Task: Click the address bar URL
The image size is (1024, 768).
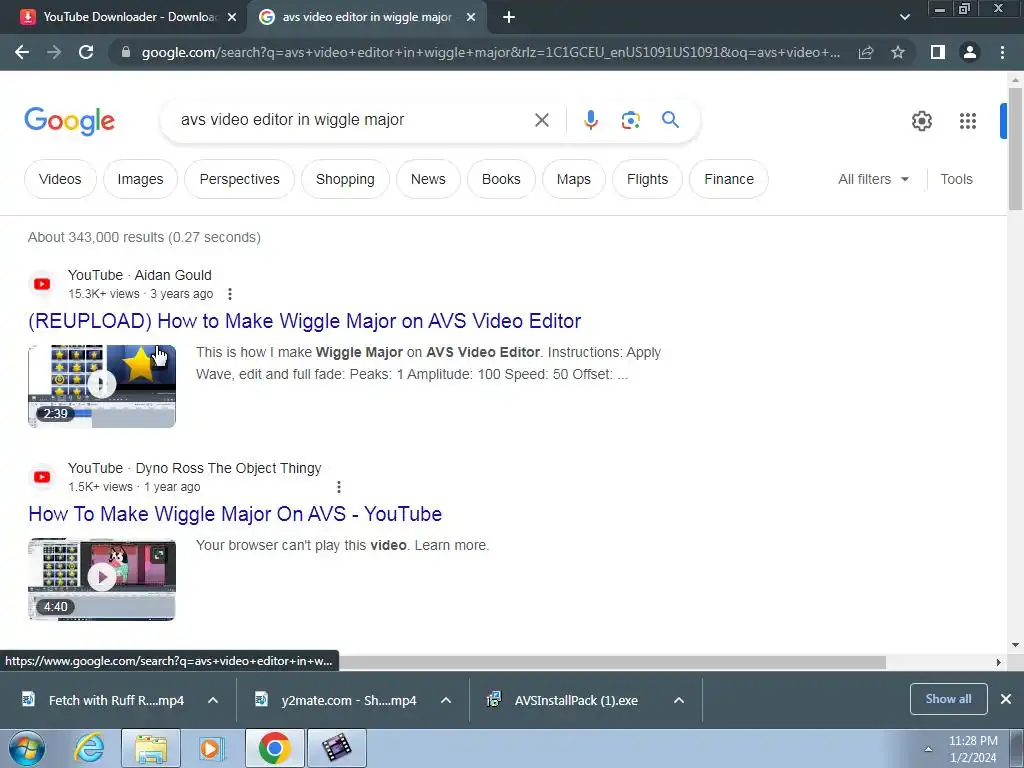Action: tap(490, 52)
